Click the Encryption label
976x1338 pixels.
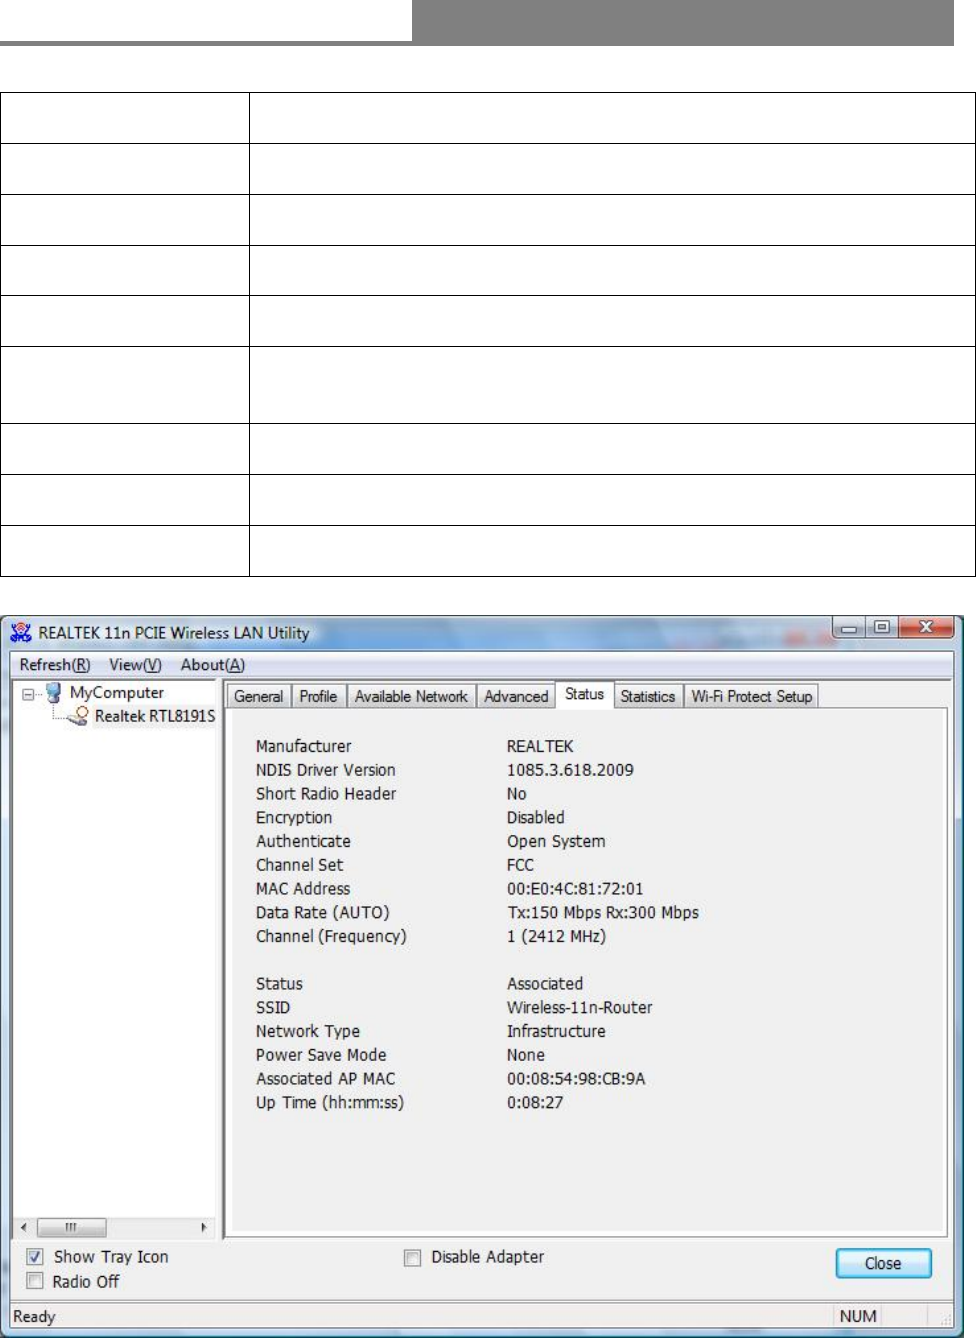coord(294,818)
